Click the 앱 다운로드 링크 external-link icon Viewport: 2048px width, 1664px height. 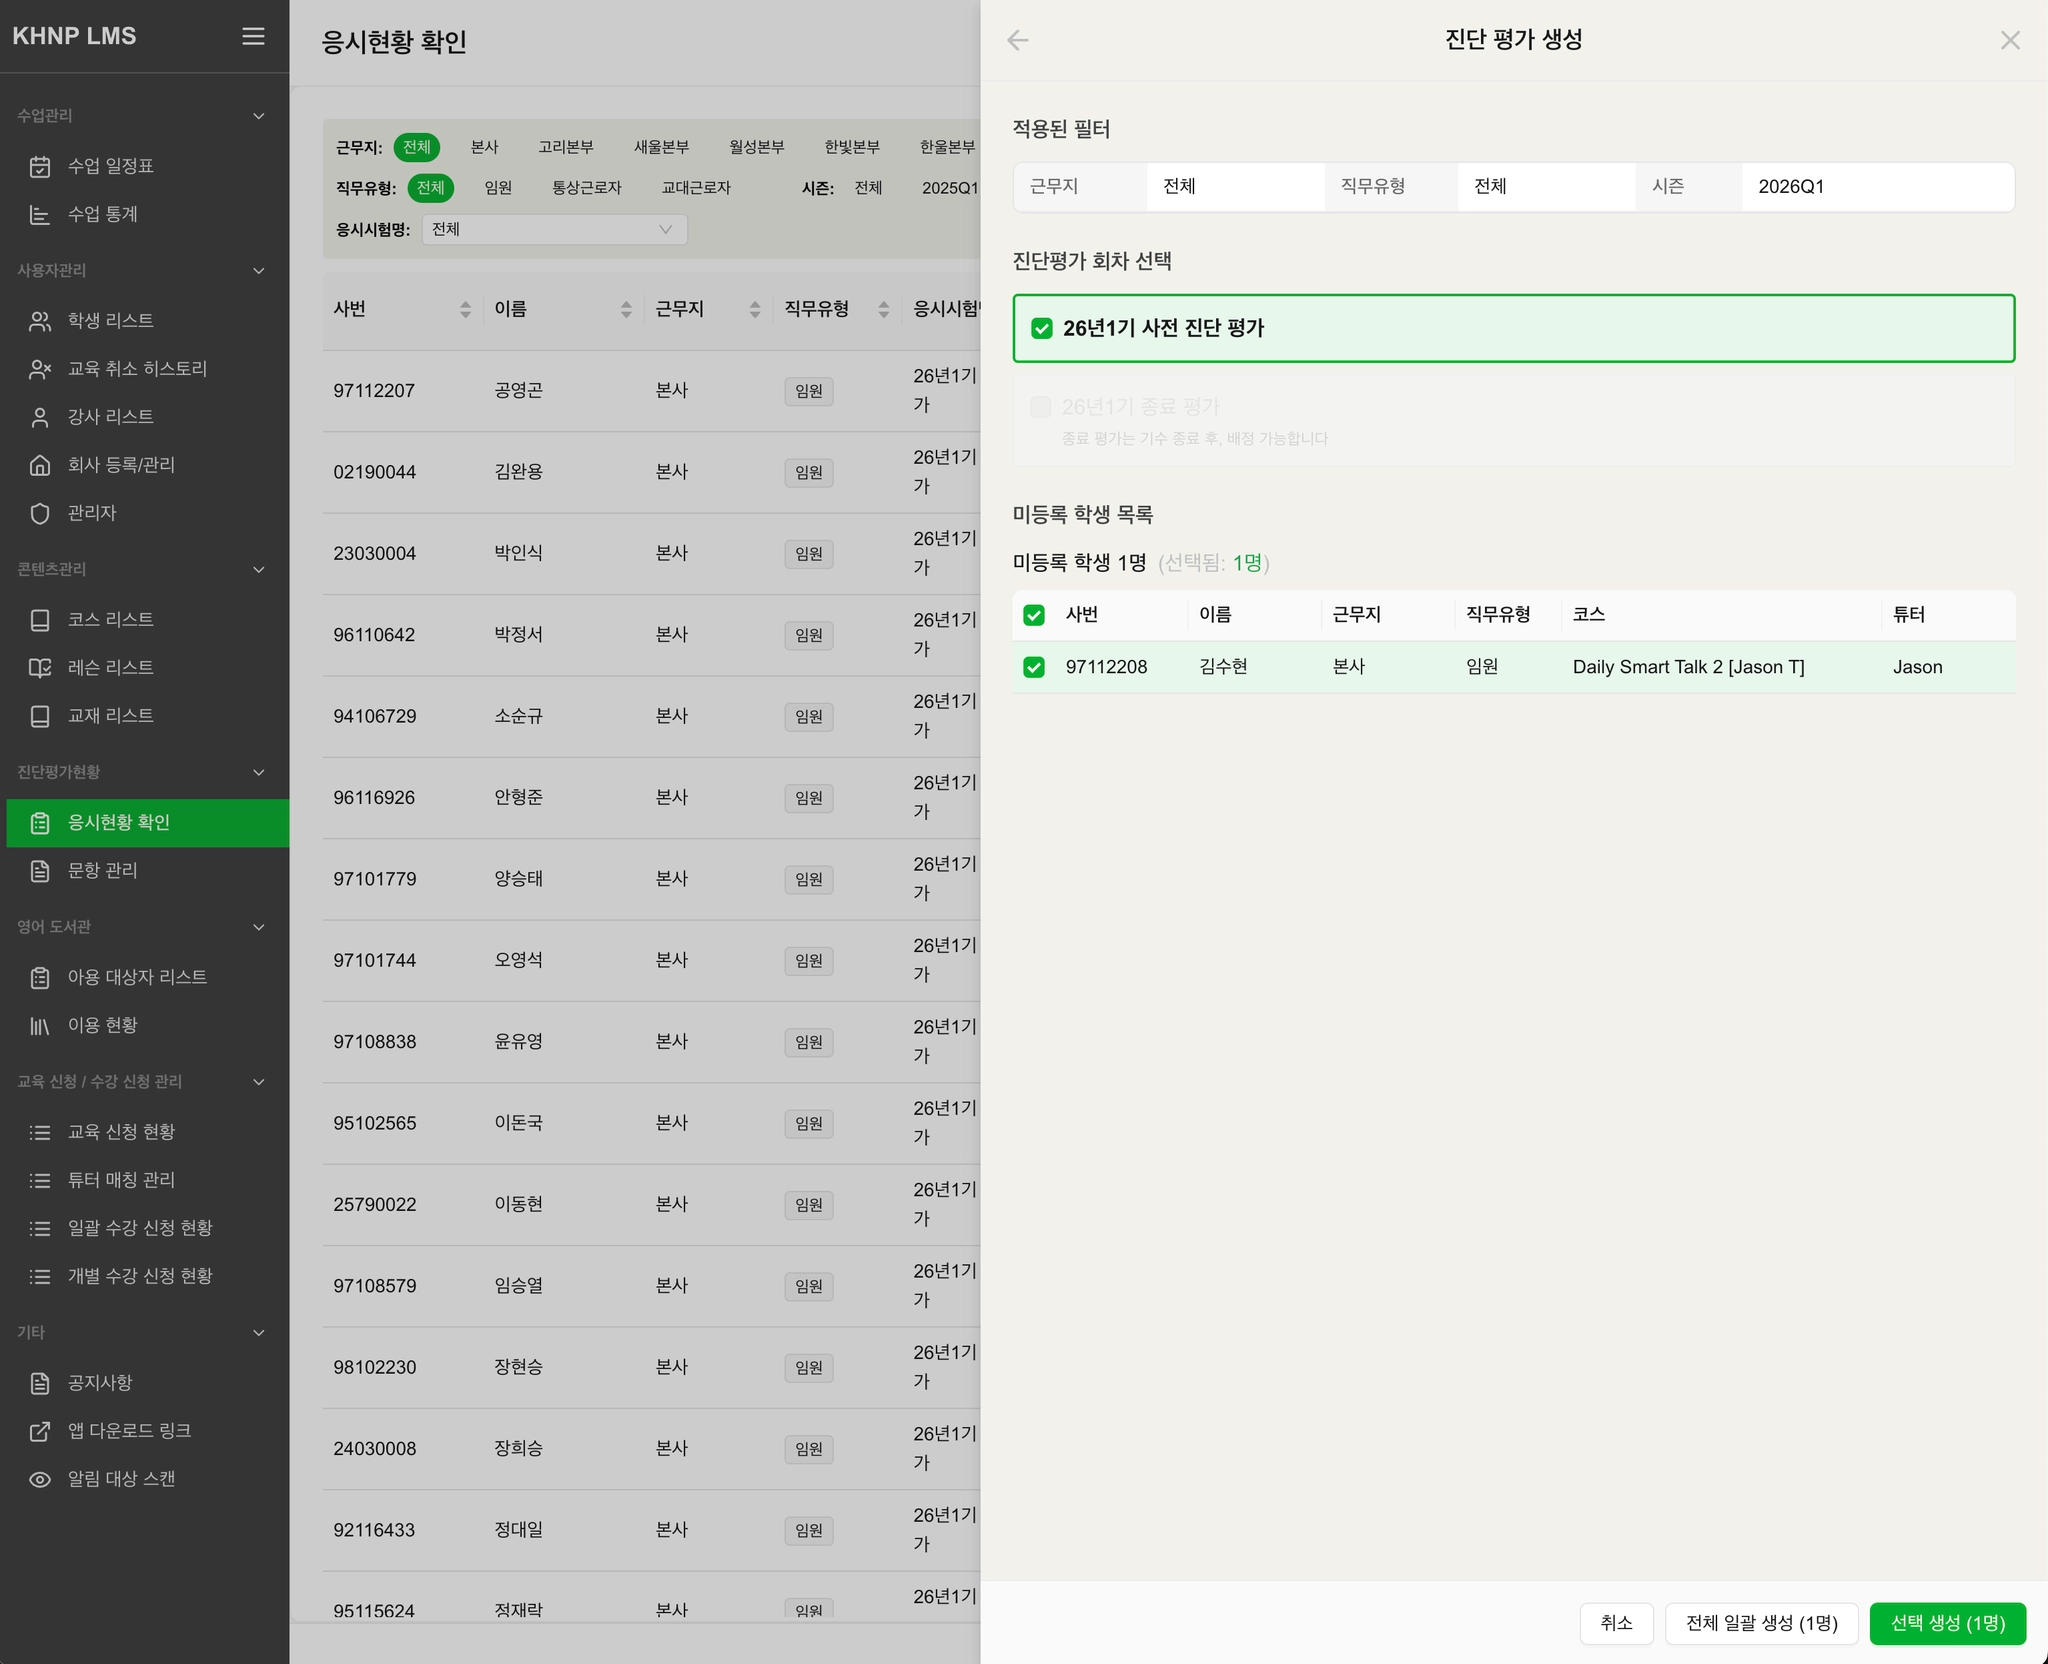(x=40, y=1431)
